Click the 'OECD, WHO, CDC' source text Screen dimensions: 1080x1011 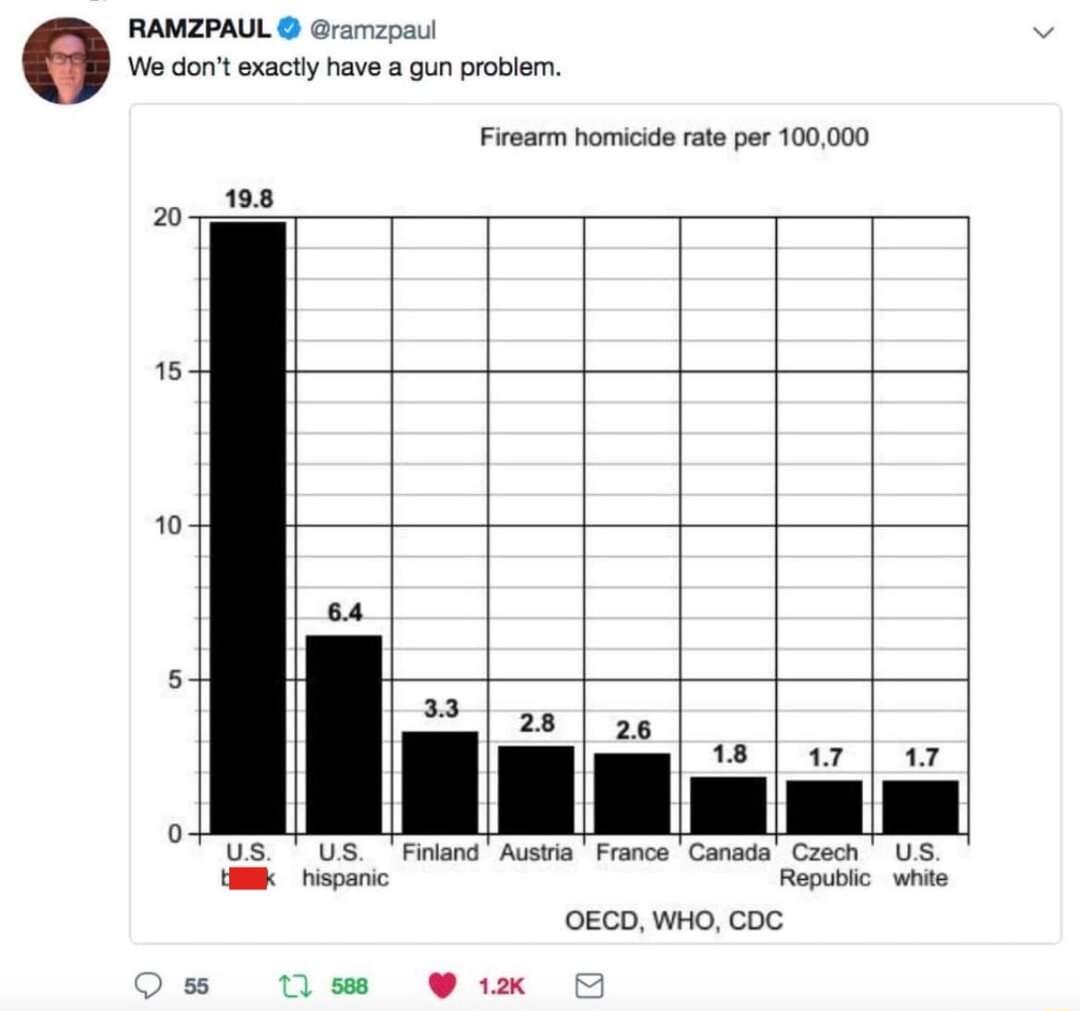(x=674, y=920)
